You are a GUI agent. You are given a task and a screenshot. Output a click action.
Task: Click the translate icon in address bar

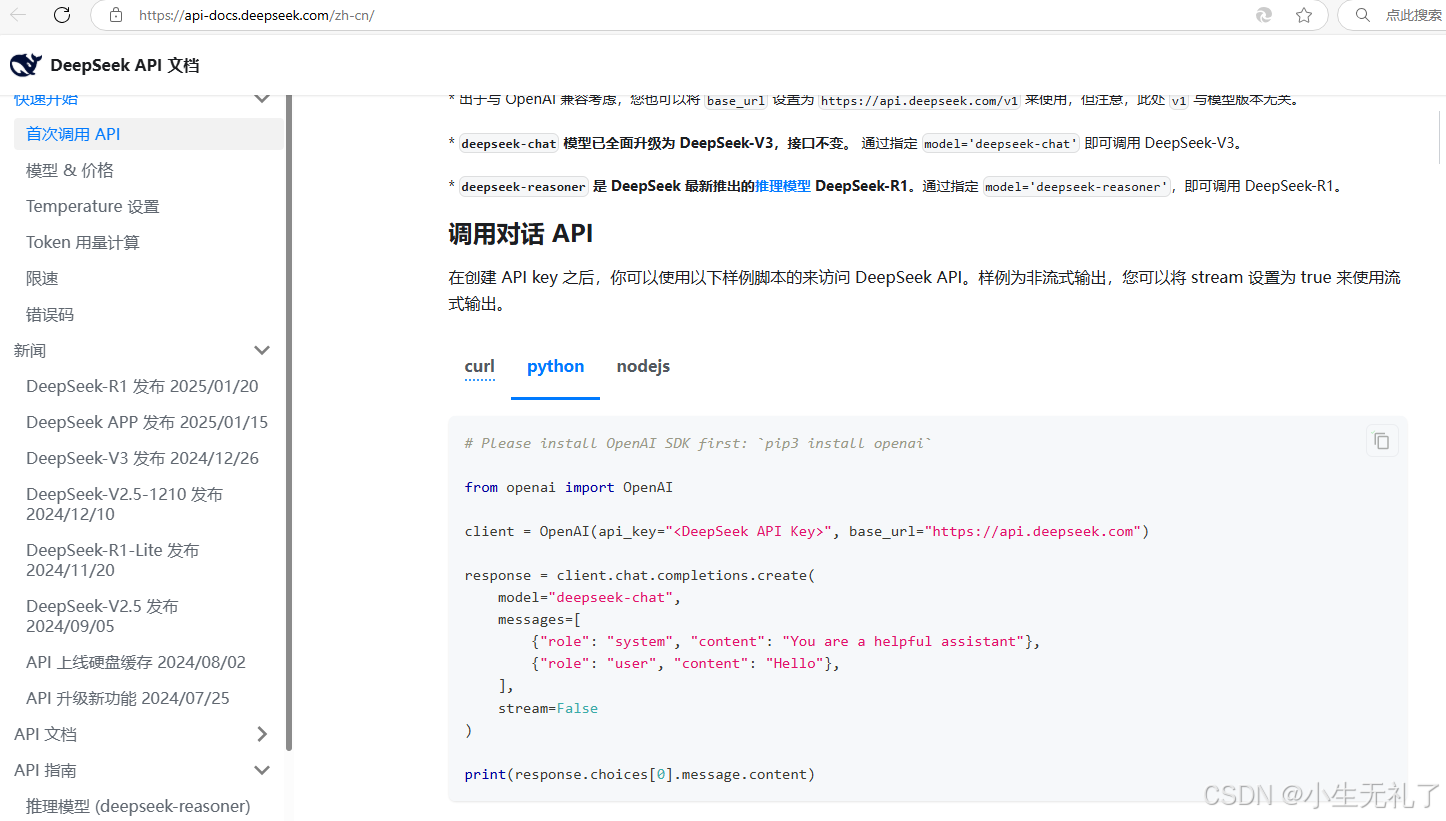point(1263,15)
